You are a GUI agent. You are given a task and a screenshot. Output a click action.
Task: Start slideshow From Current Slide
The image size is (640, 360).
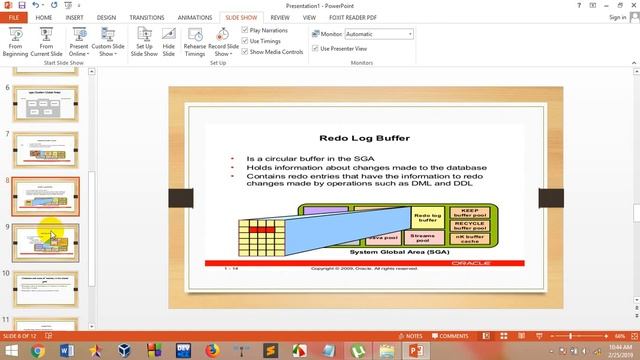[46, 42]
